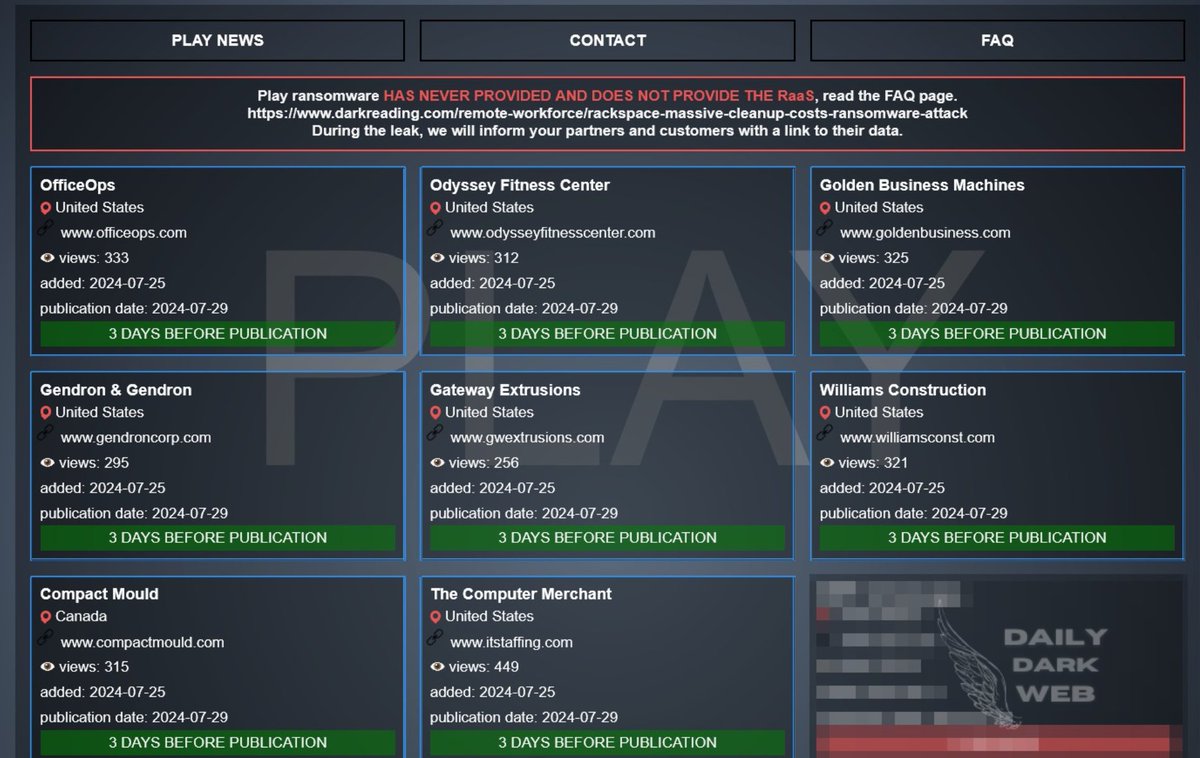Screen dimensions: 1200x758
Task: Open The Computer Merchant card title
Action: point(521,594)
